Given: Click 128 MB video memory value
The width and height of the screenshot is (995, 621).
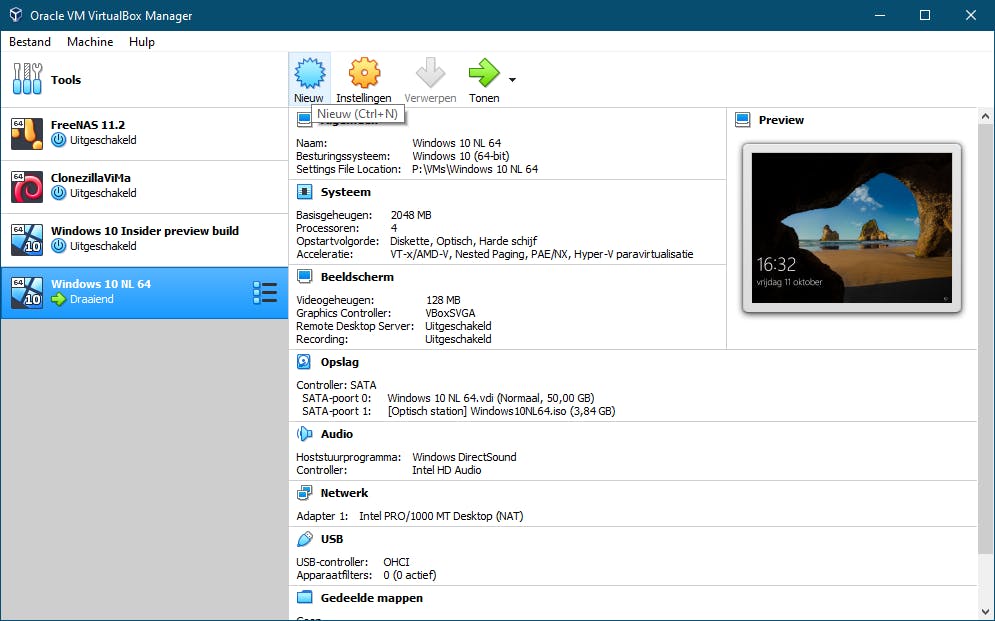Looking at the screenshot, I should point(443,300).
